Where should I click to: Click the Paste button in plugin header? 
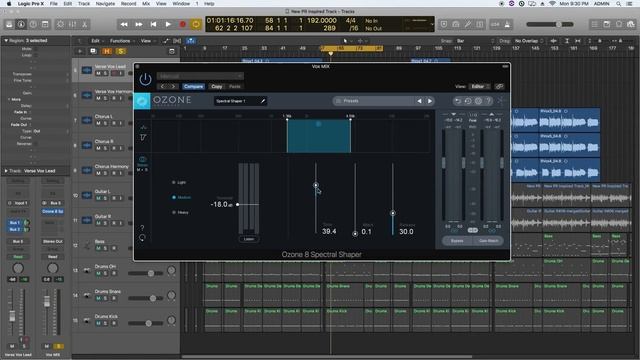[x=235, y=87]
